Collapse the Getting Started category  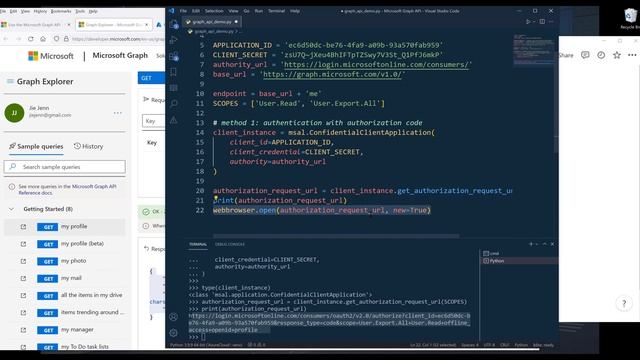click(11, 209)
